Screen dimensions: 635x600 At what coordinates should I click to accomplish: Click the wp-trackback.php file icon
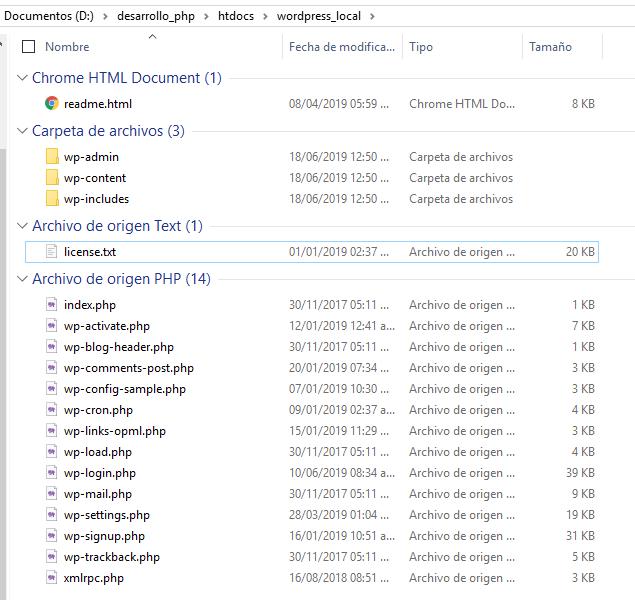[x=51, y=557]
